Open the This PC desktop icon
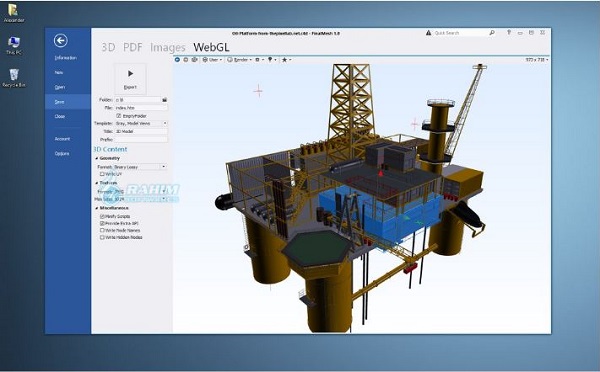 [14, 45]
